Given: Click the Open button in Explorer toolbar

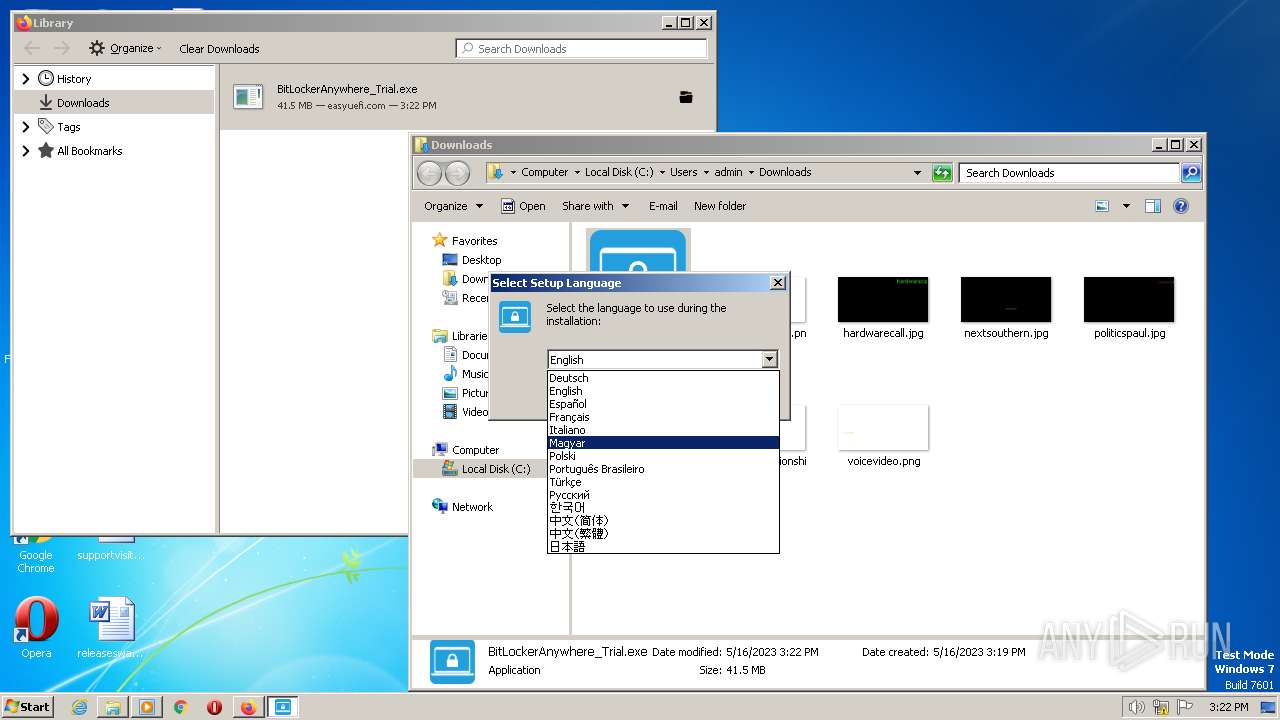Looking at the screenshot, I should pos(523,206).
